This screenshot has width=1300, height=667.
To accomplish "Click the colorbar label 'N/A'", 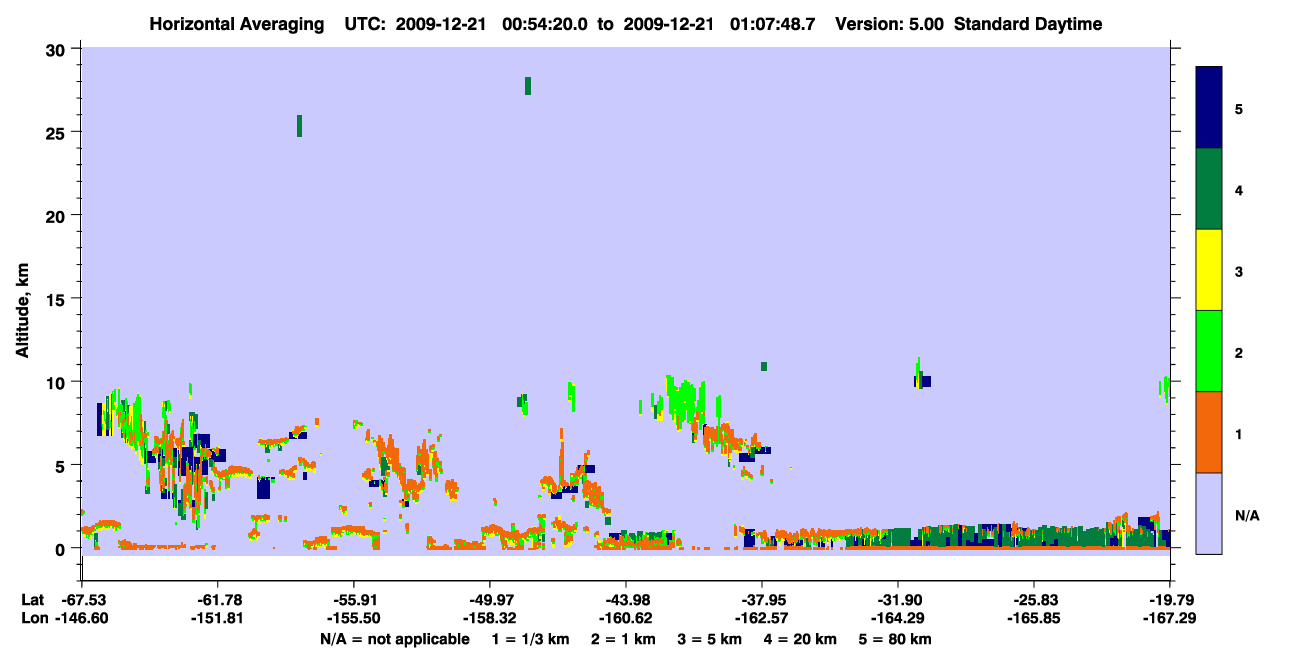I will click(1247, 516).
